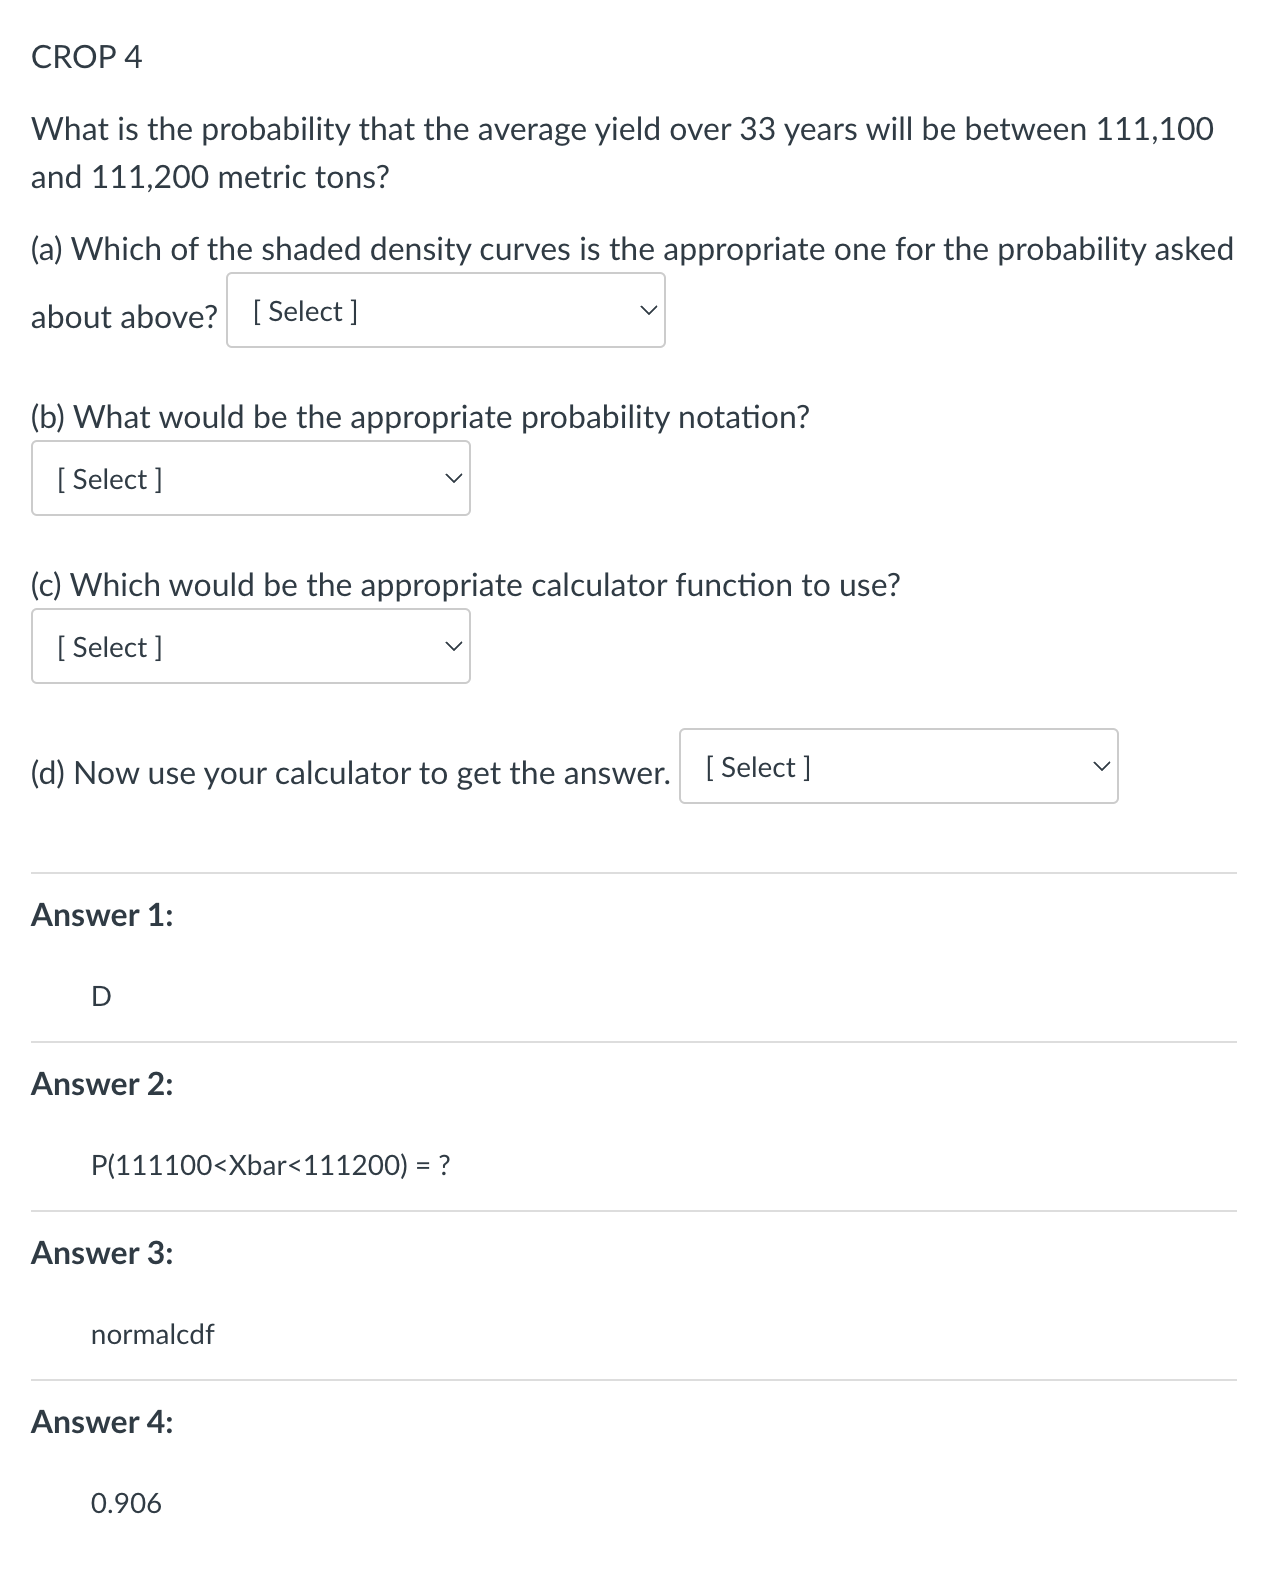Select the CROP 4 title
Screen dimensions: 1262x1582
point(86,57)
